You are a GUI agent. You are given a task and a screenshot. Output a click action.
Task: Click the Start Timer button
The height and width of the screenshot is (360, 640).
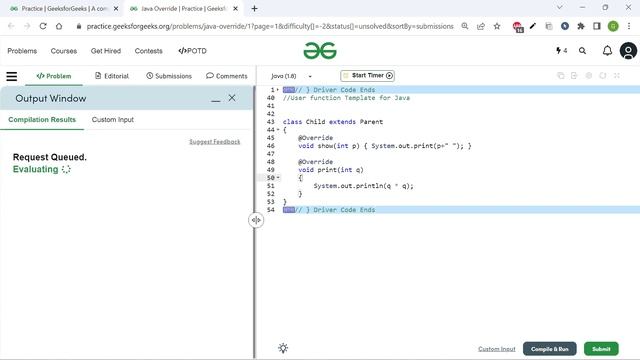(x=367, y=76)
